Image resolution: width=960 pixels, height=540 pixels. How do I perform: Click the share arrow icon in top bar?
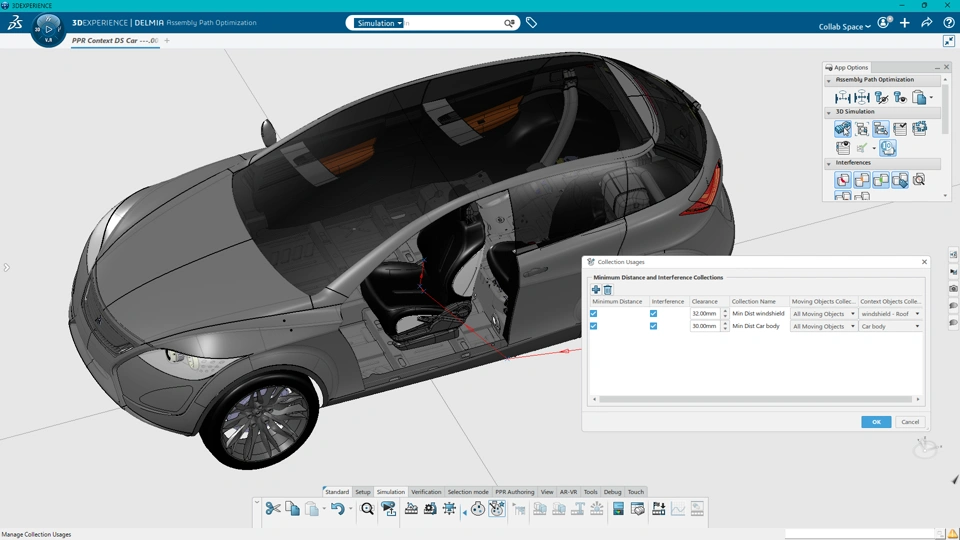[x=926, y=23]
